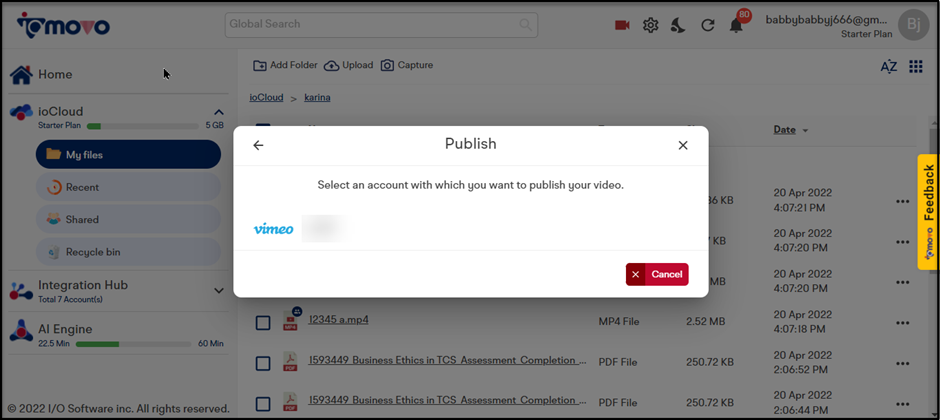
Task: Click the refresh icon
Action: 708,25
